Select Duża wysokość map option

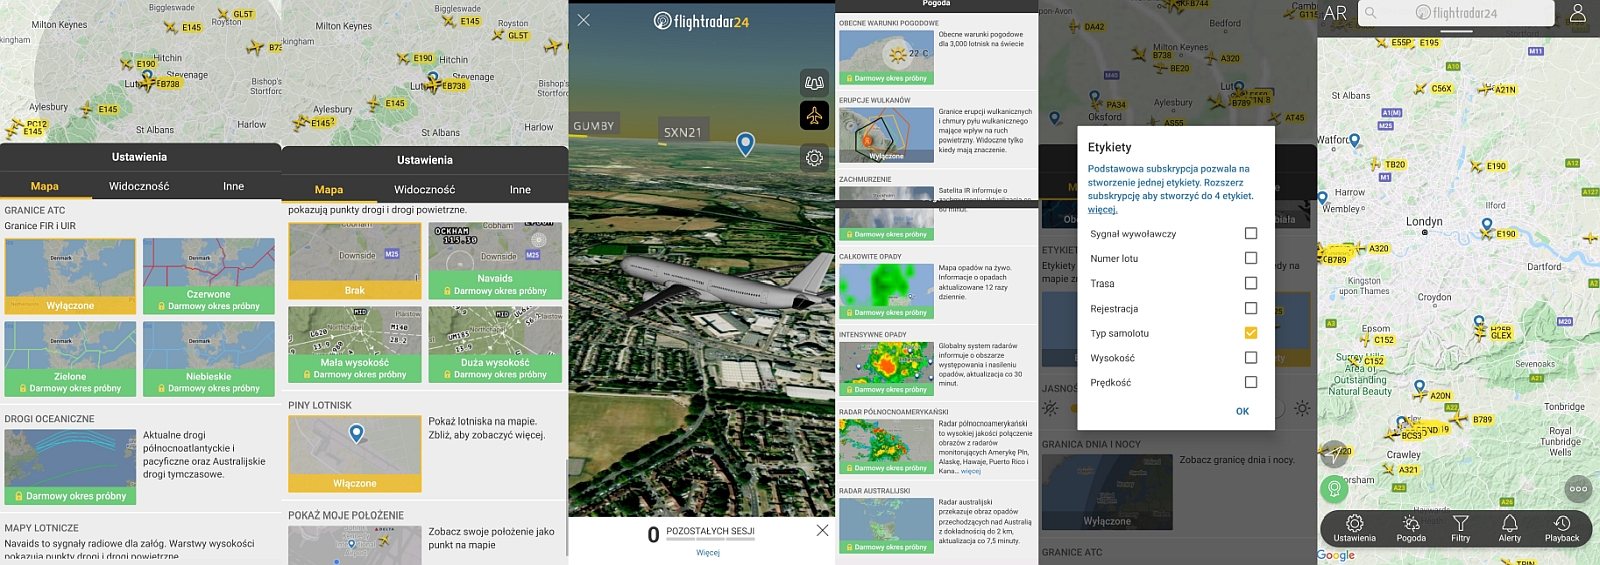point(494,344)
